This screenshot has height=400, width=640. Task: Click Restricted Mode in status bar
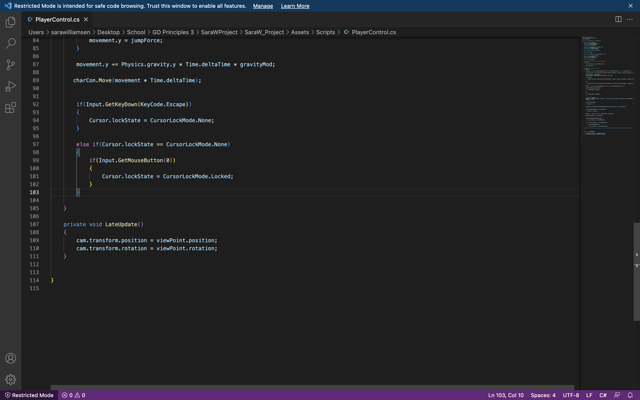pos(29,395)
